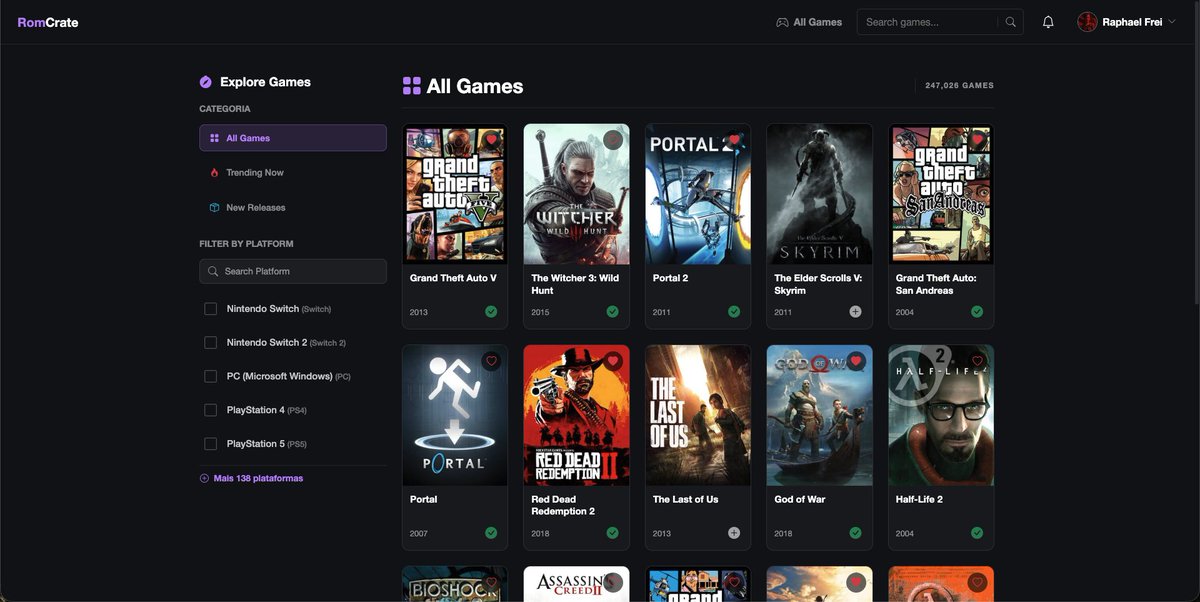Screen dimensions: 1200x602
Task: Toggle favorite heart on God of War card
Action: (855, 361)
